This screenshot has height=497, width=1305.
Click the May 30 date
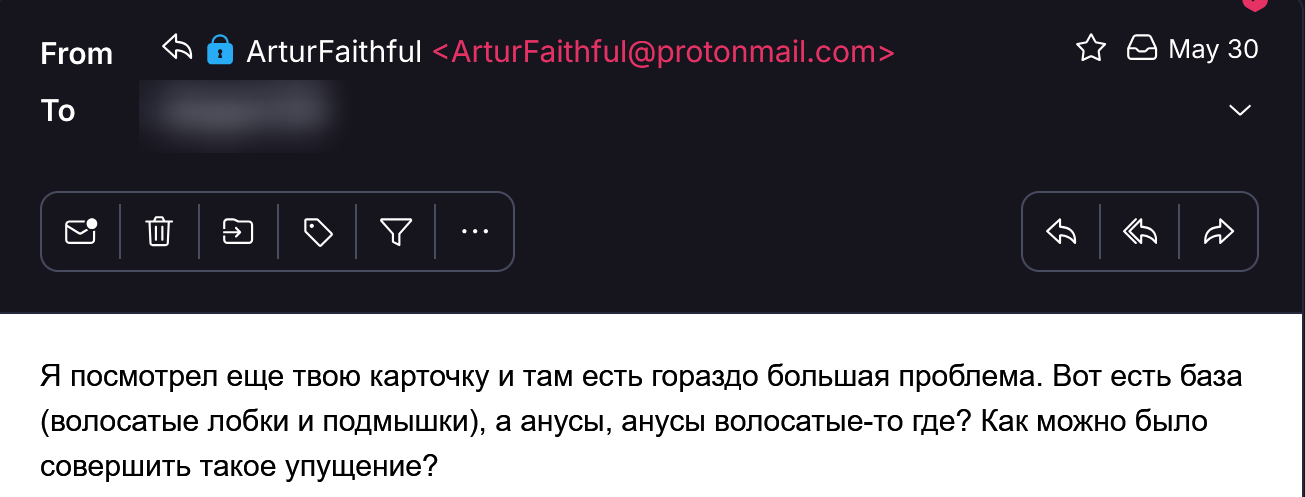(x=1213, y=48)
